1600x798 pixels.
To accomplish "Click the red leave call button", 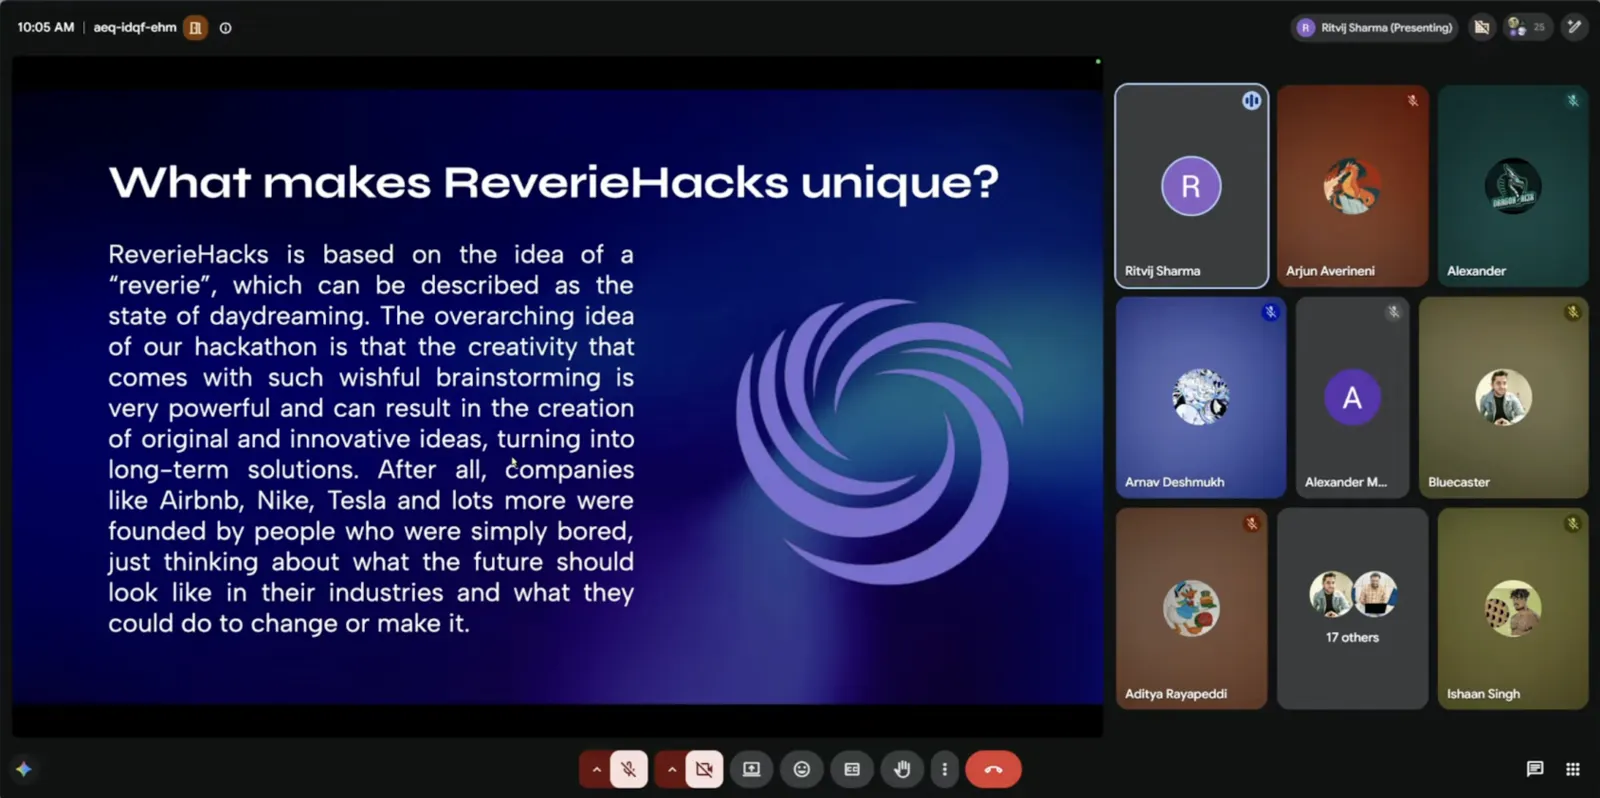I will tap(993, 769).
